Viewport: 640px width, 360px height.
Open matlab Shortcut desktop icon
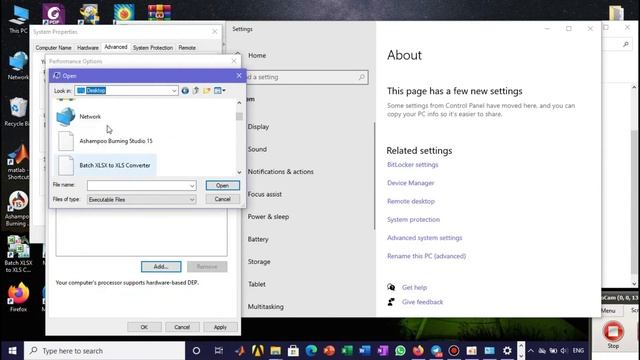tap(18, 162)
